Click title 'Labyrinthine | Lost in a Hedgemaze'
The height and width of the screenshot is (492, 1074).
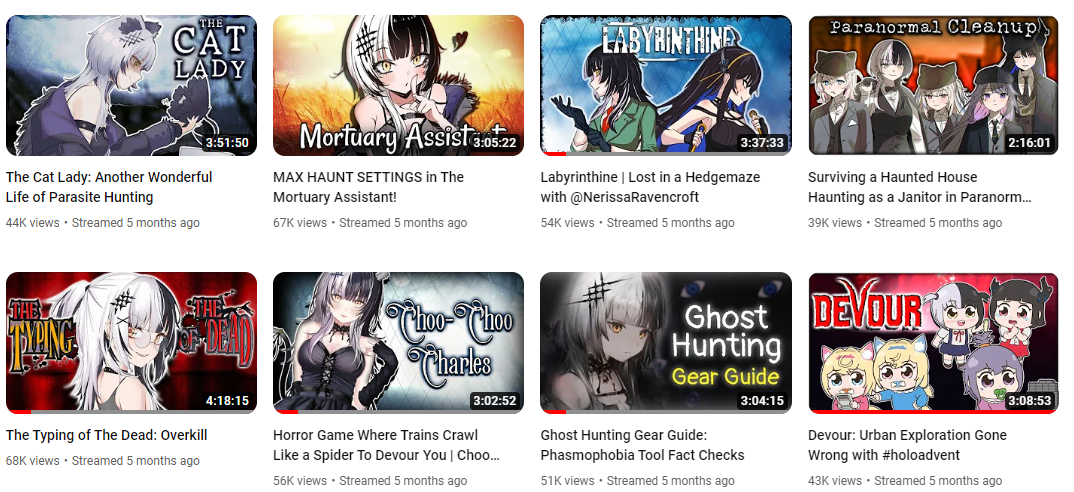(x=650, y=187)
